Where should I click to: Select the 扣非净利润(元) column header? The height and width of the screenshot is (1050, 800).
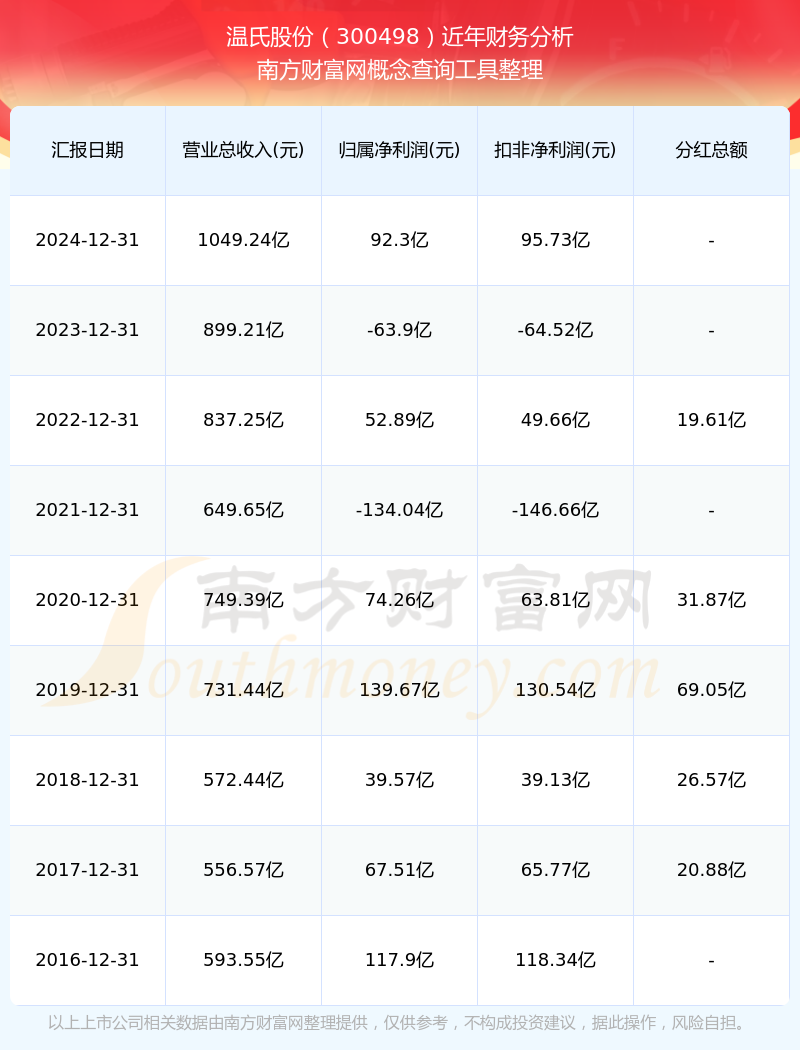(x=556, y=150)
